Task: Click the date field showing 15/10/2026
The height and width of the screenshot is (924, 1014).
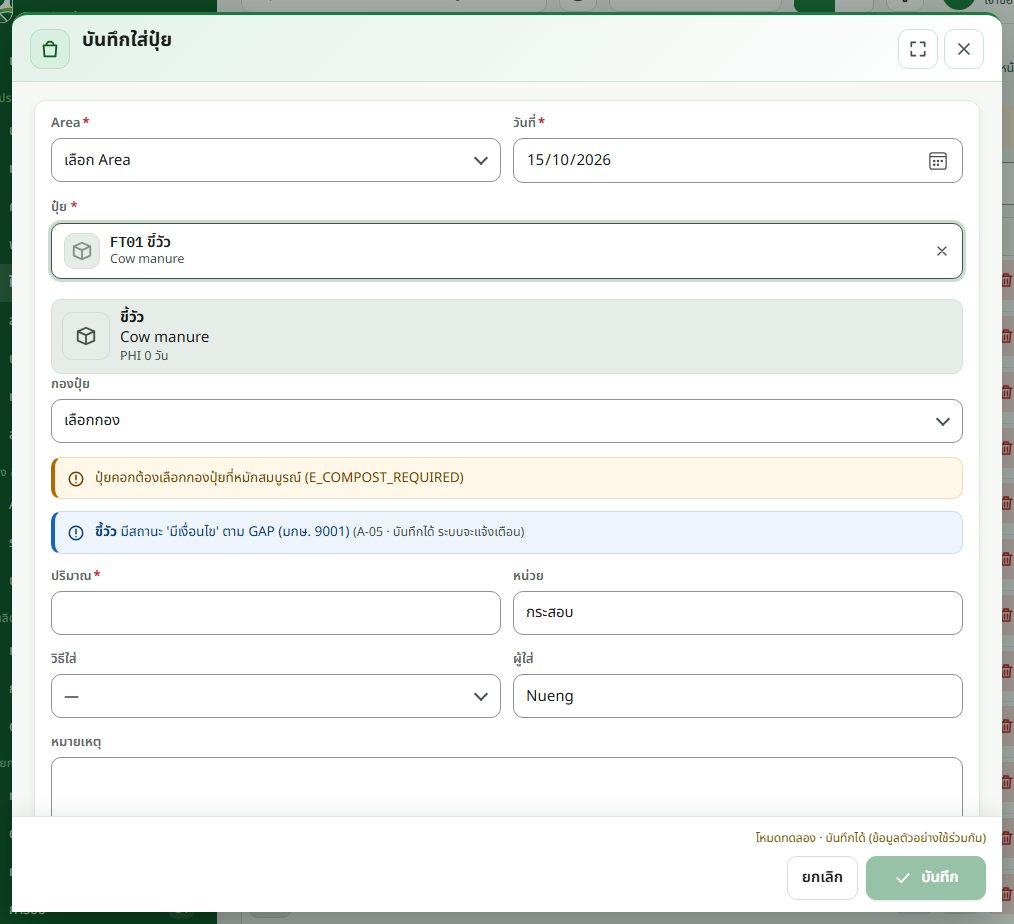Action: coord(737,160)
